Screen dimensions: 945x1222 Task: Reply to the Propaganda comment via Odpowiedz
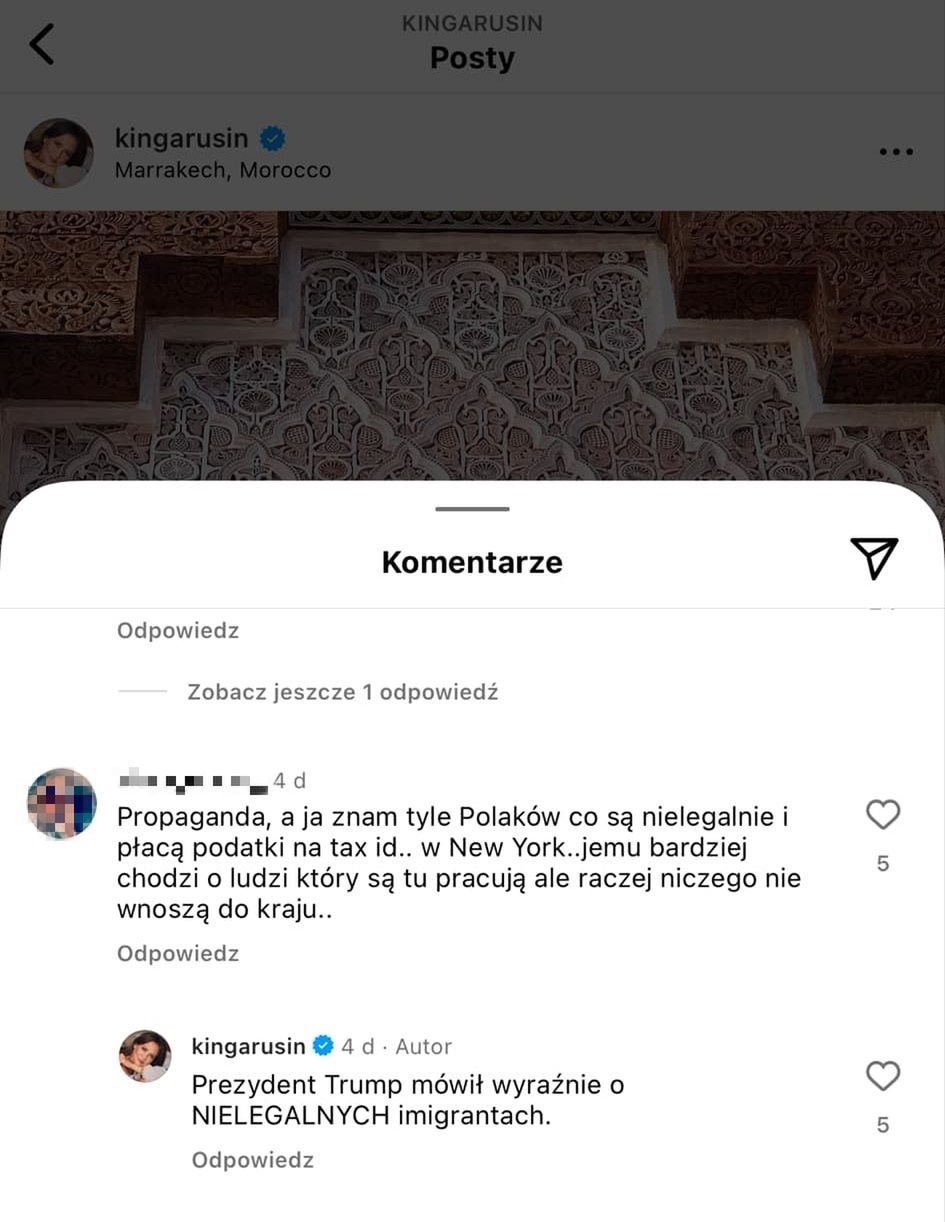point(178,953)
